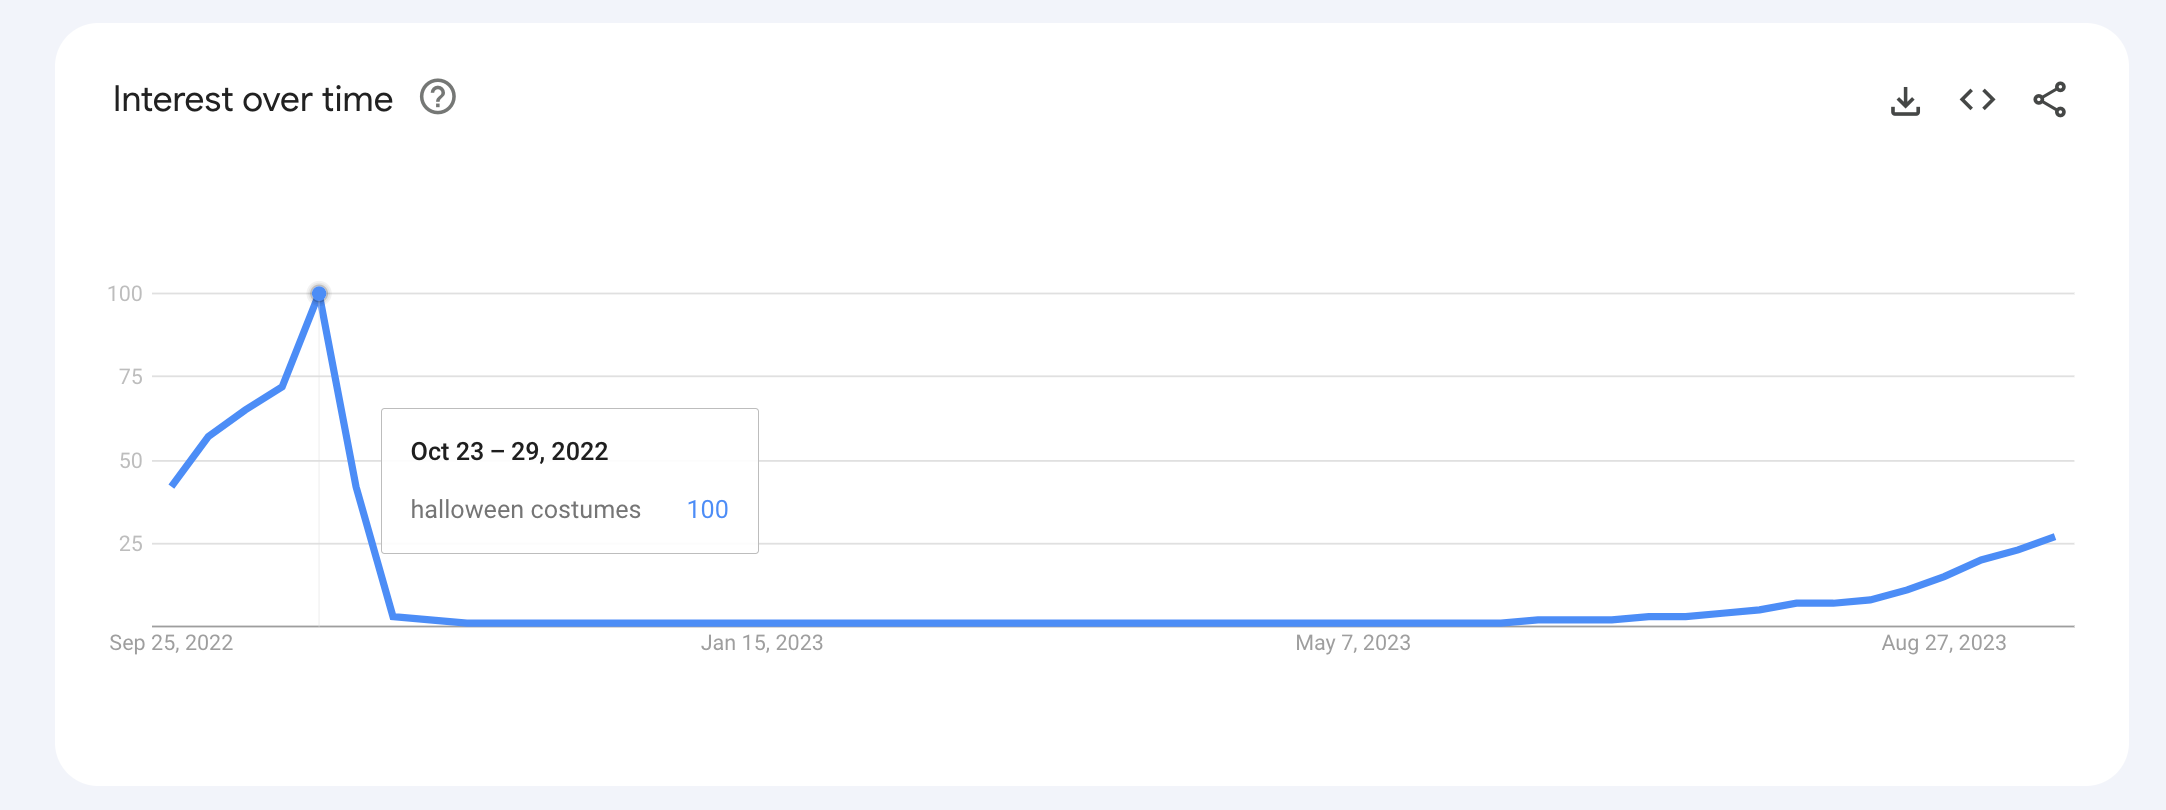This screenshot has width=2166, height=810.
Task: Click the share icon
Action: click(x=2049, y=100)
